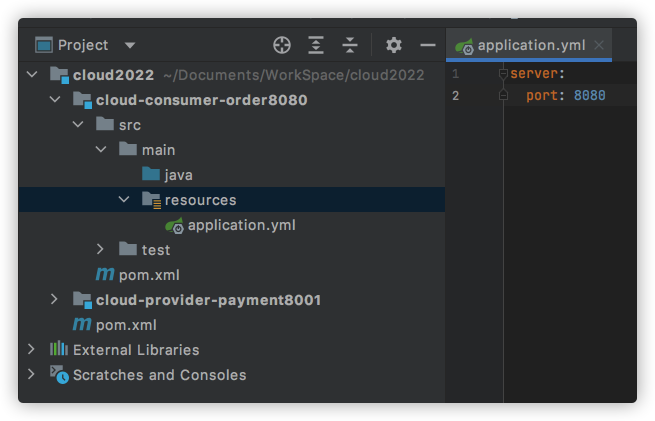Viewport: 655px width, 421px height.
Task: Collapse the src folder chevron
Action: [78, 124]
